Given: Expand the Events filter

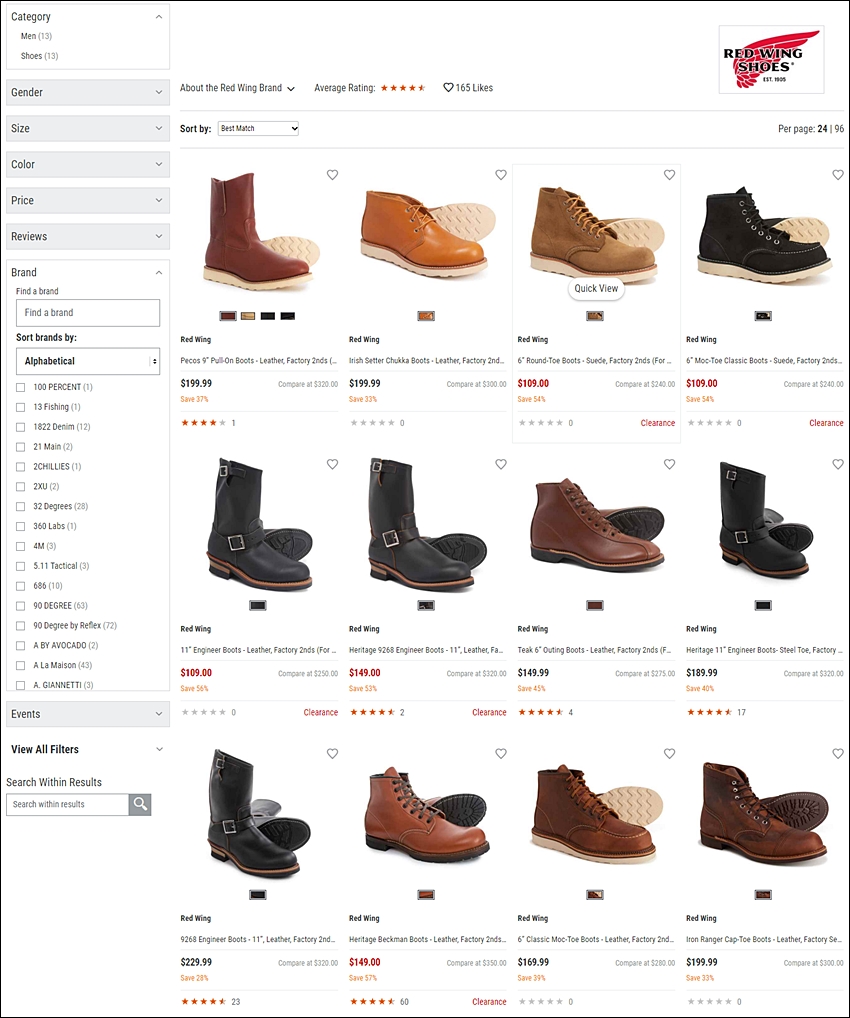Looking at the screenshot, I should click(88, 714).
